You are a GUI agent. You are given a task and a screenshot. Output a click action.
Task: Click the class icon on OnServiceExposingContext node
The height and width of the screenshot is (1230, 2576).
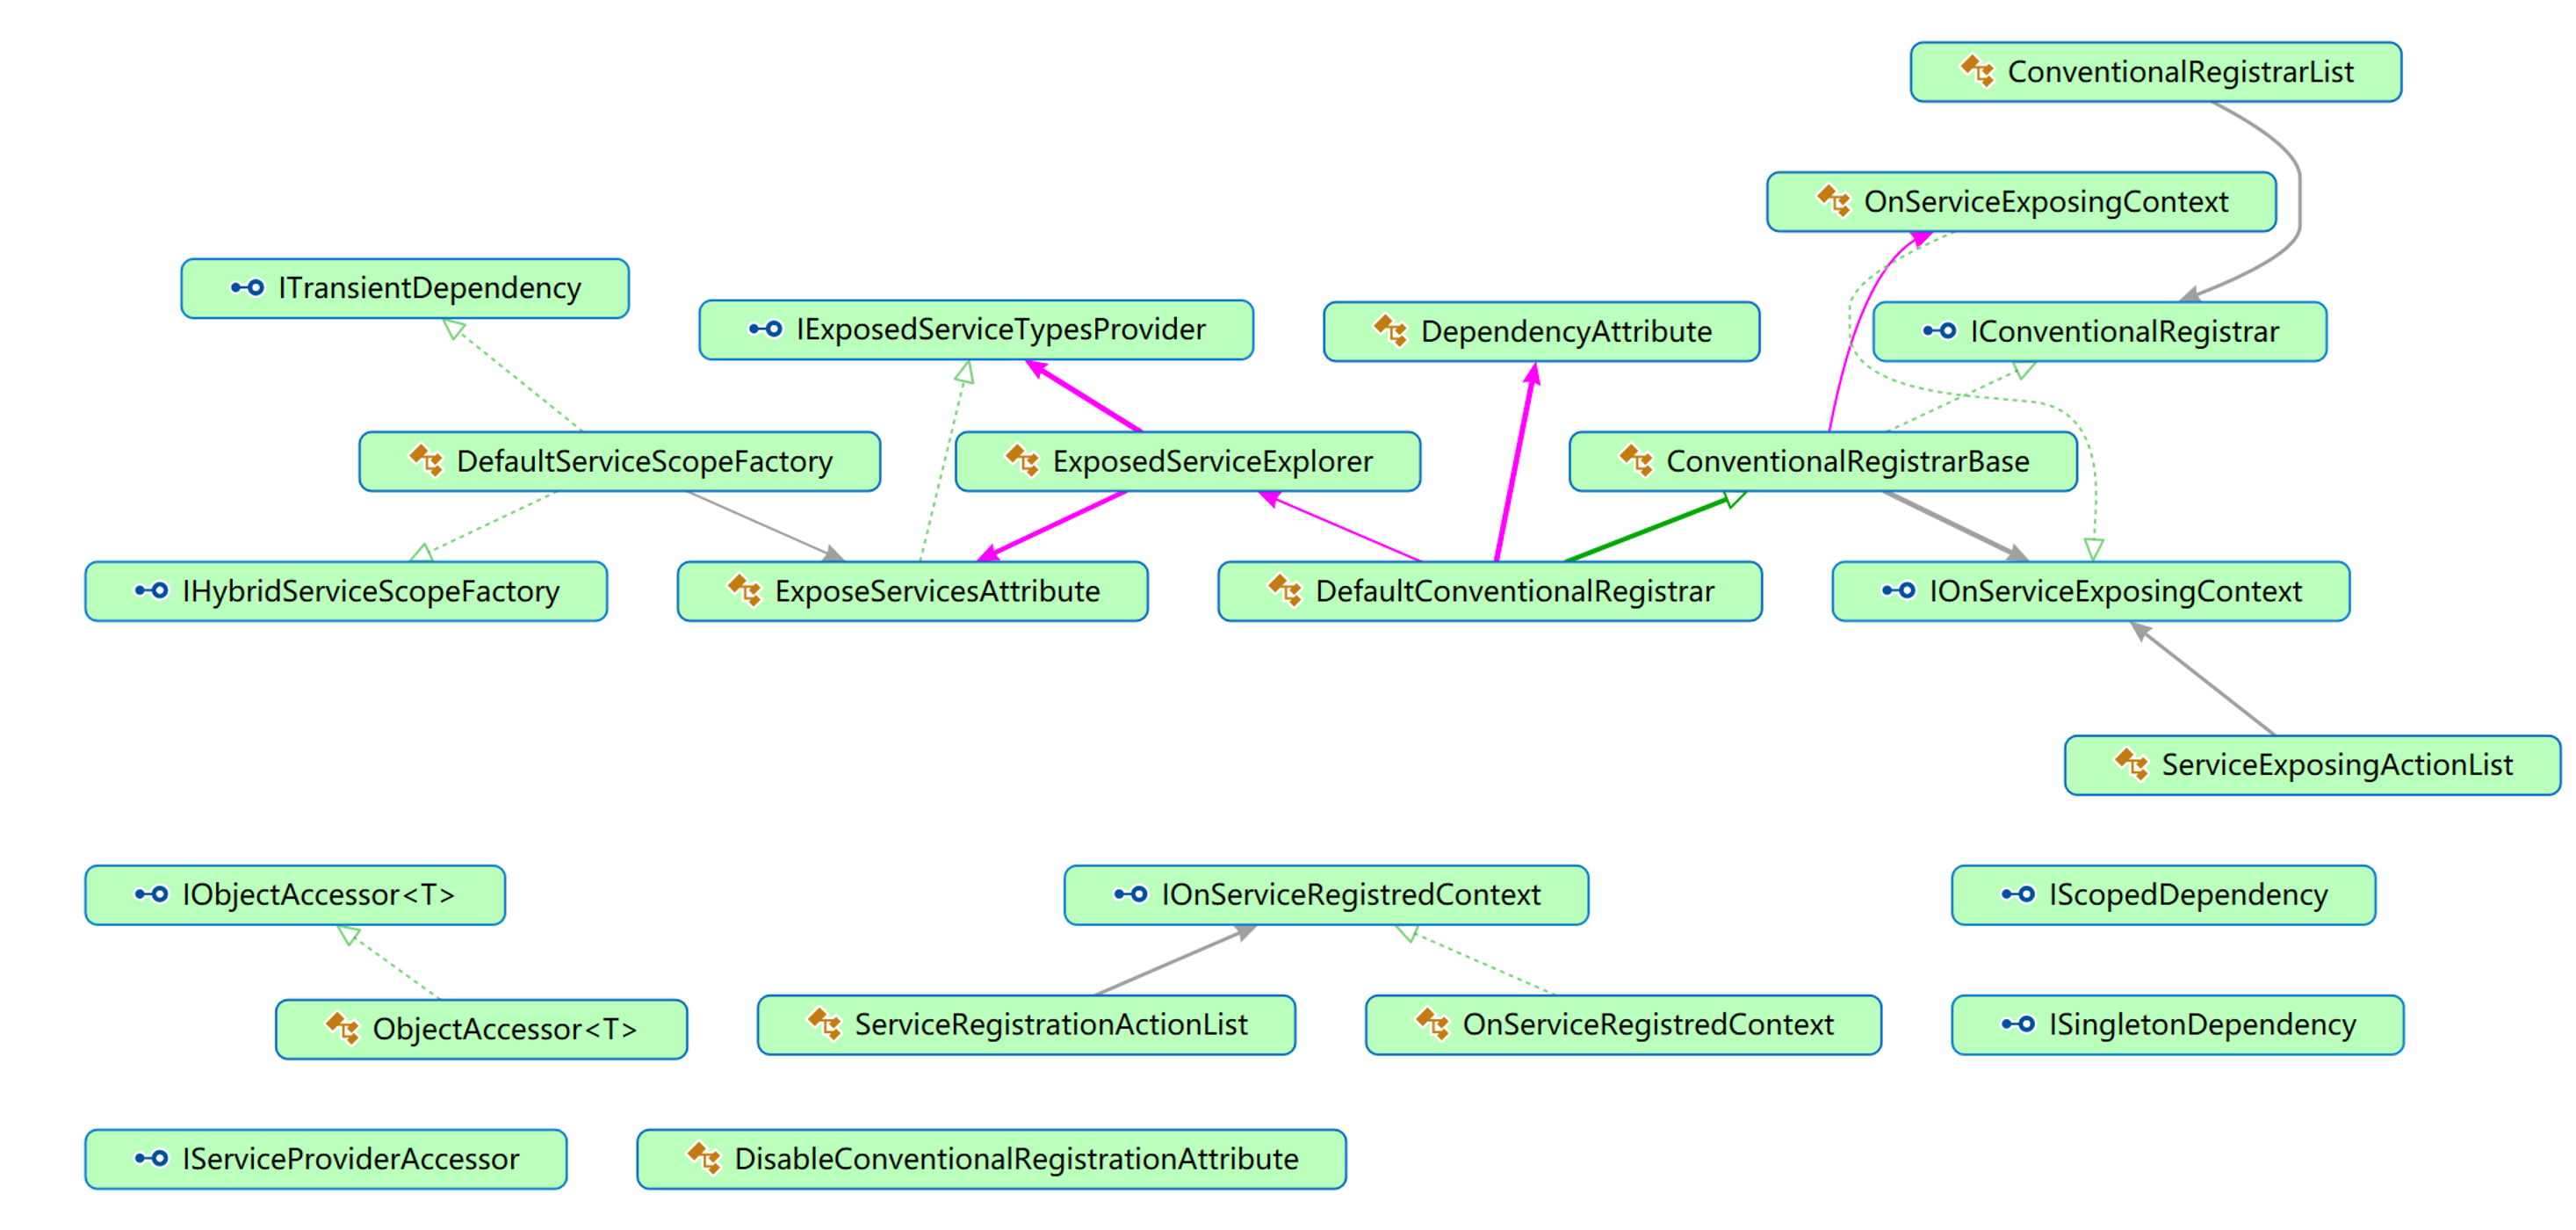tap(1833, 201)
